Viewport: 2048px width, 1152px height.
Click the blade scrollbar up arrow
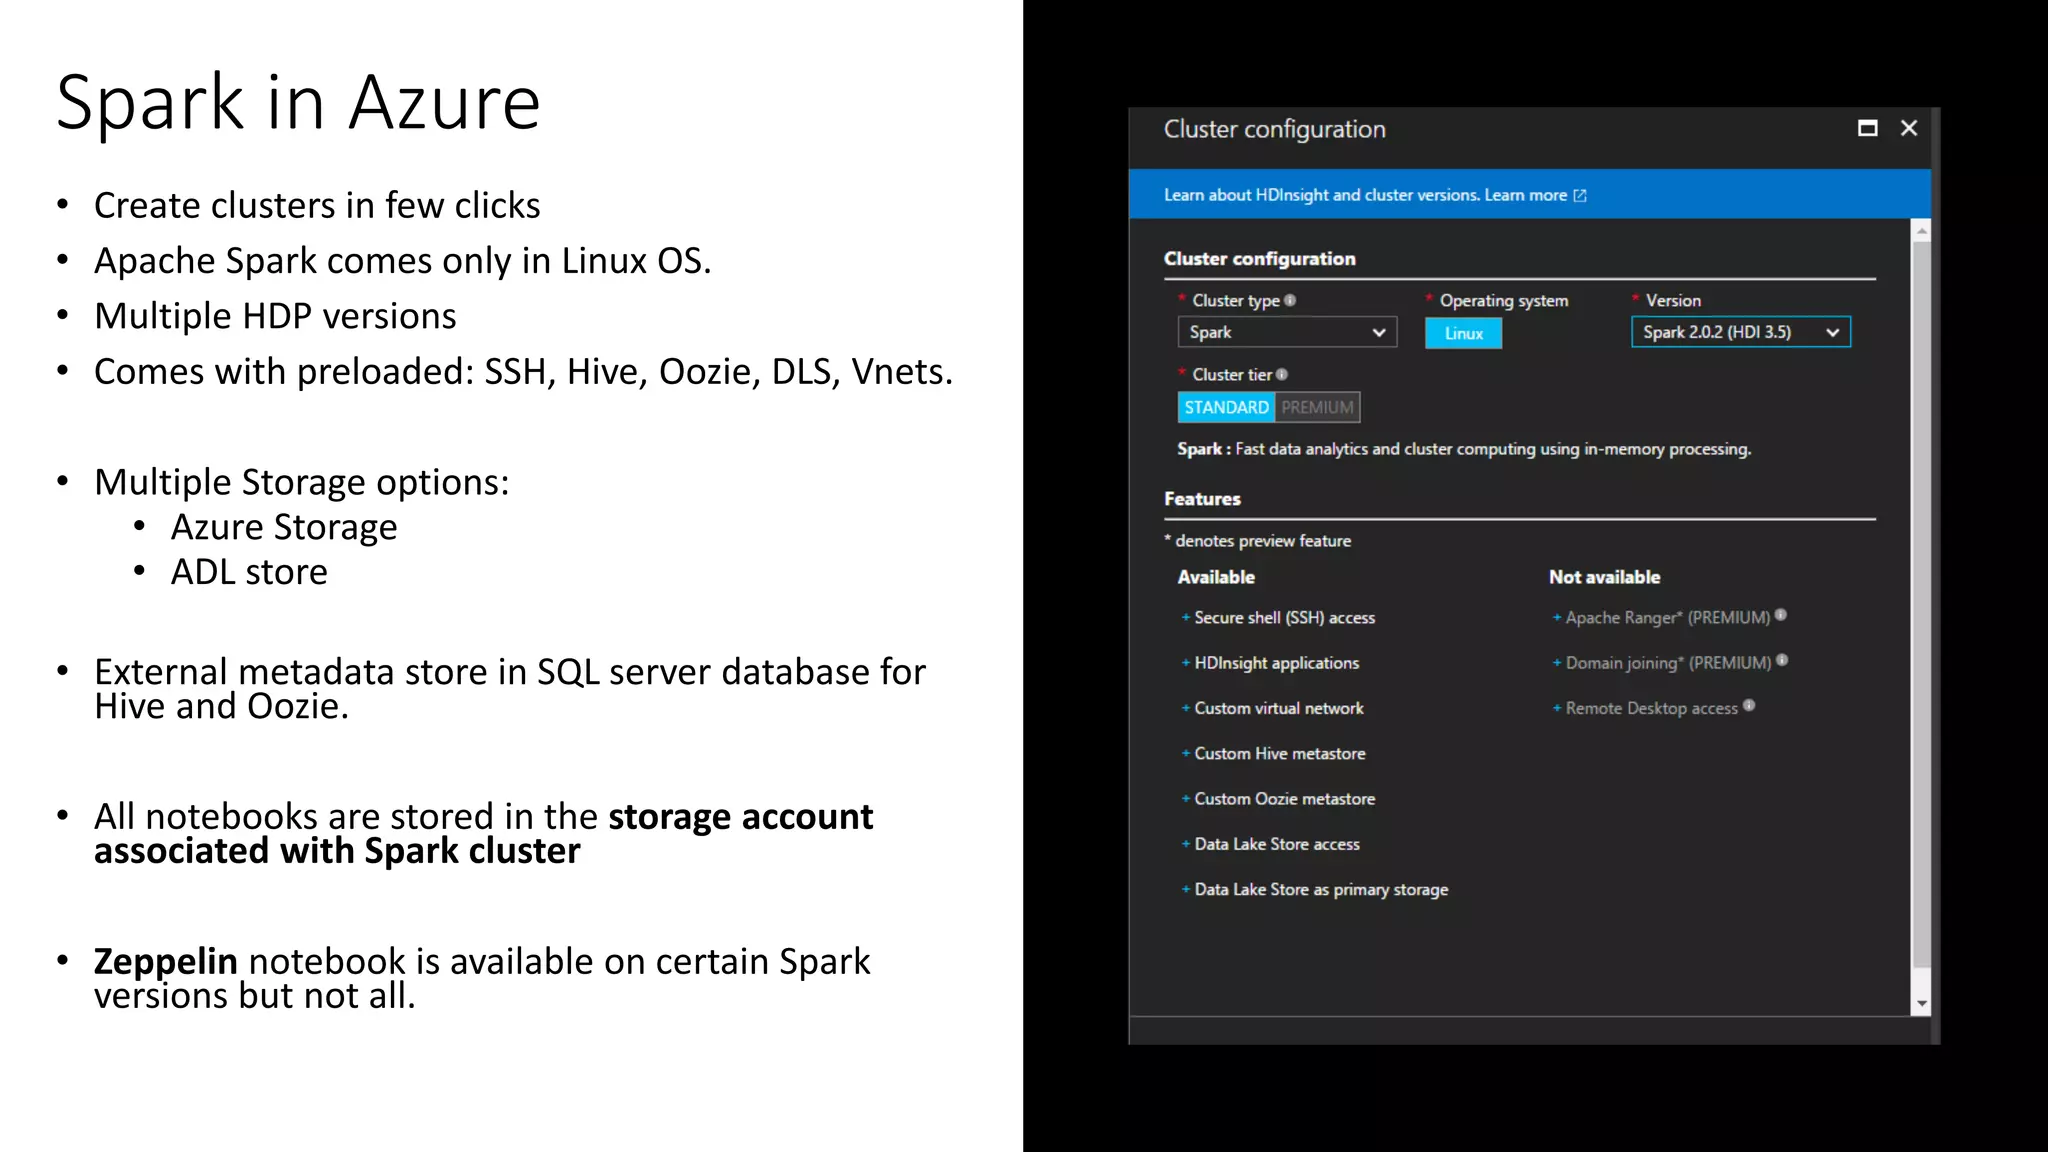click(x=1921, y=231)
